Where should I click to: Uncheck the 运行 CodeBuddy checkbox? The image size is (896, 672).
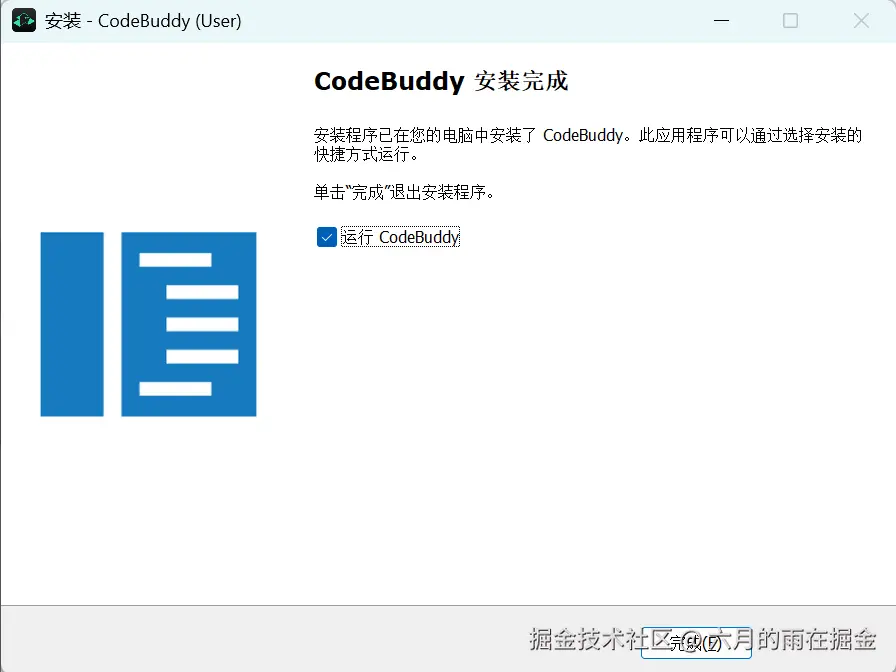(326, 237)
